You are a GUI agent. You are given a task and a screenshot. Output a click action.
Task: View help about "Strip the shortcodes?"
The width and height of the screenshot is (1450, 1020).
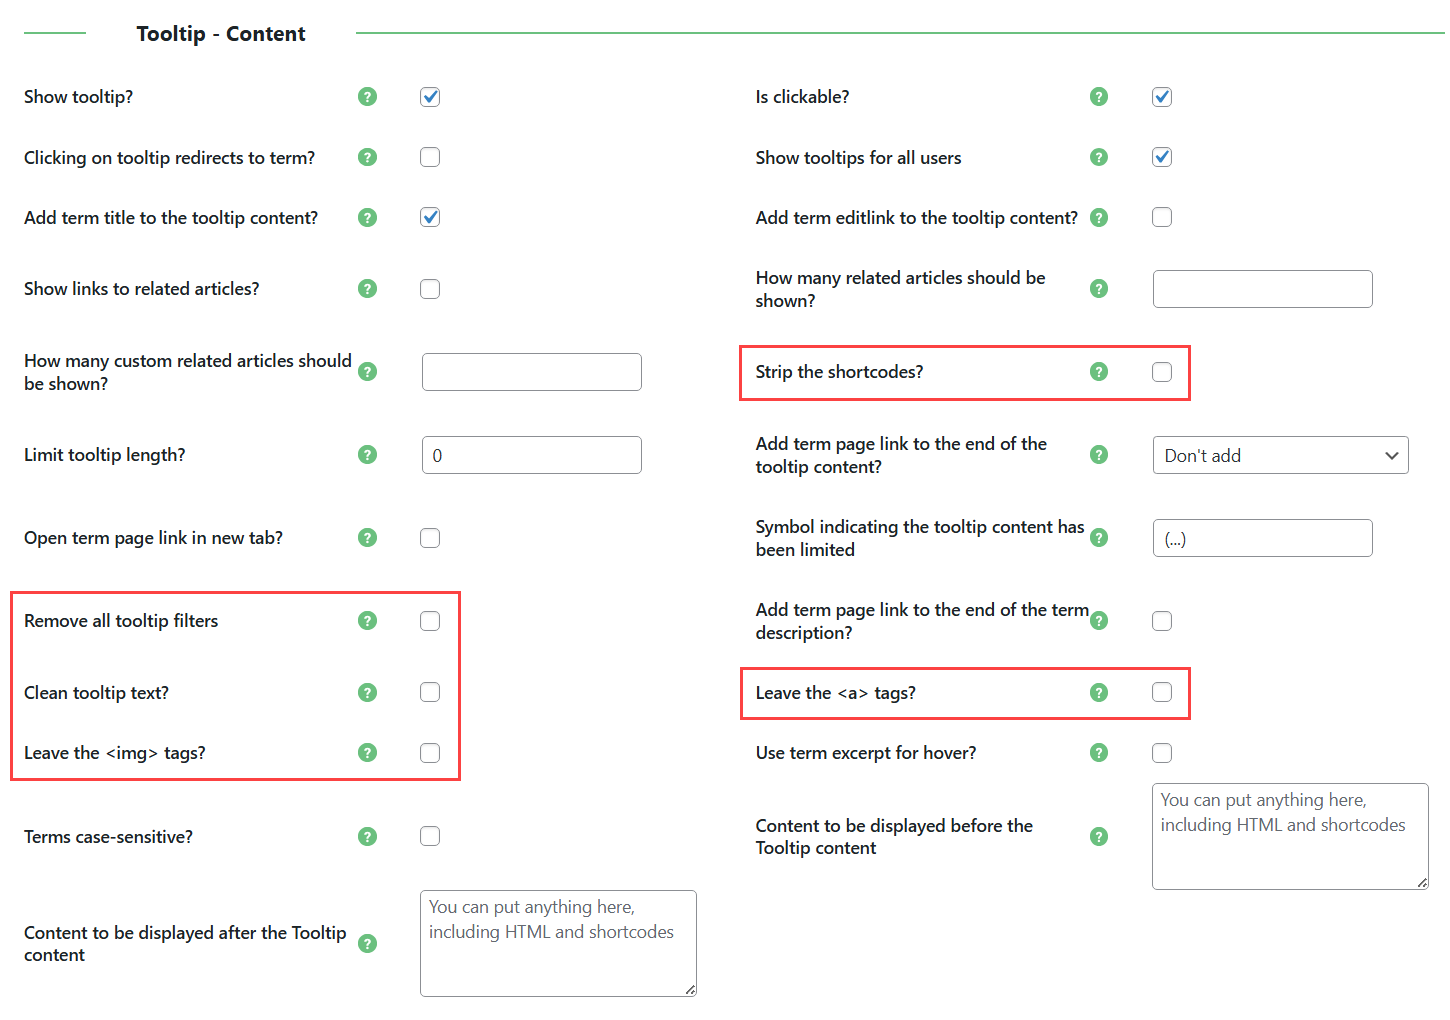(1099, 371)
